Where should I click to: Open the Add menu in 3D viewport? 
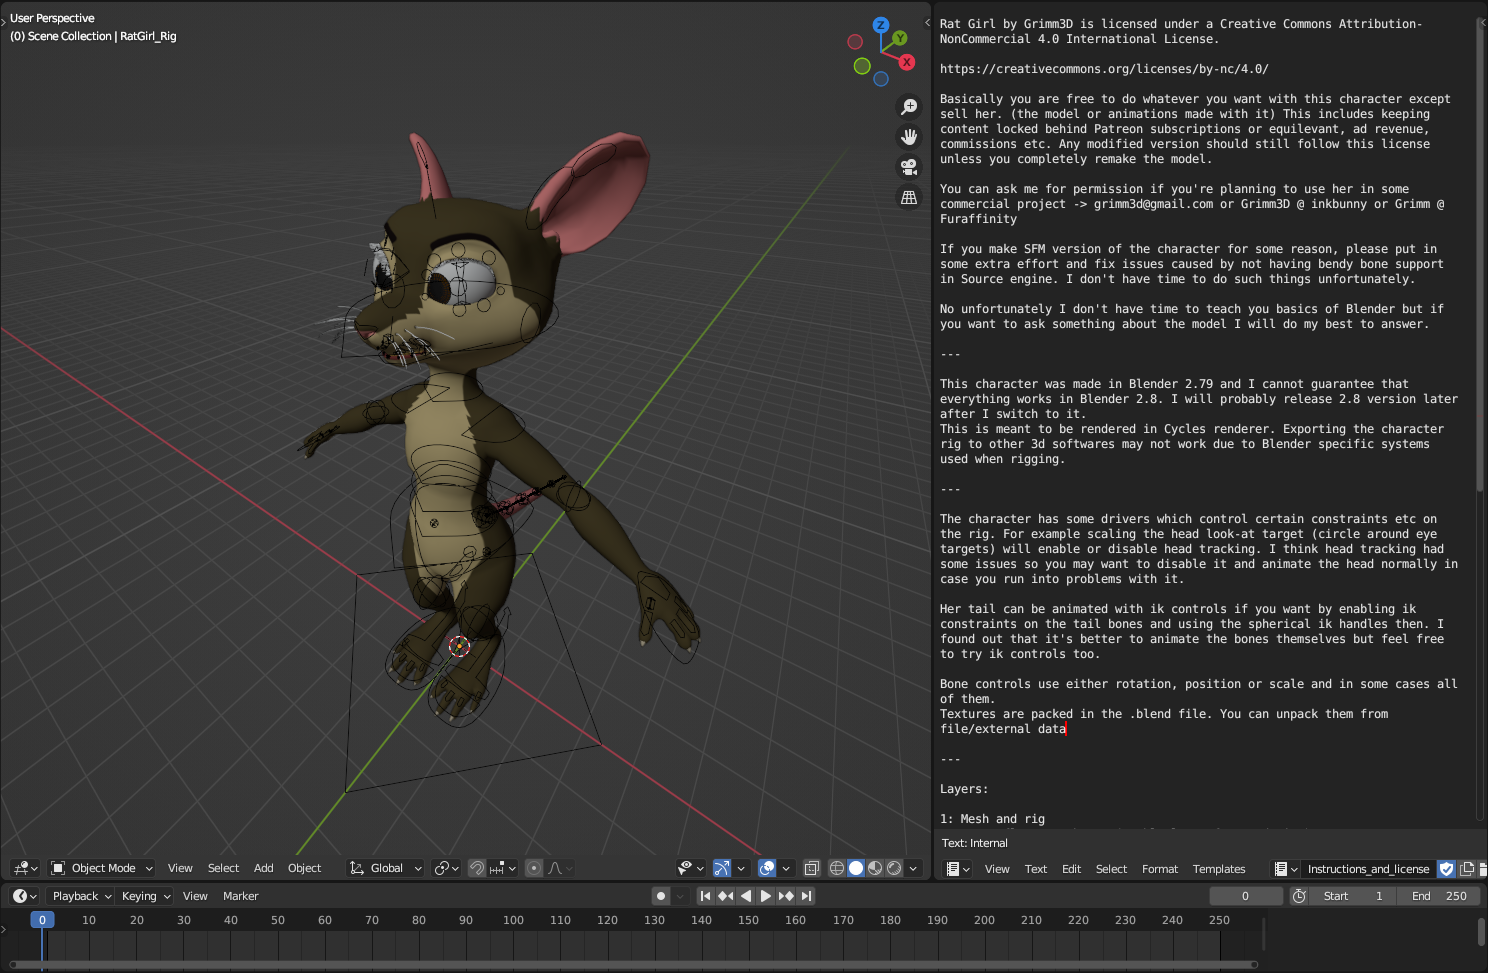coord(263,868)
